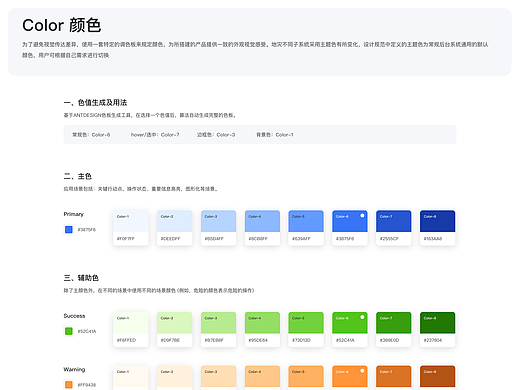Click the 'Color 颜色' page title
Viewport: 520px width, 390px height.
[x=62, y=25]
